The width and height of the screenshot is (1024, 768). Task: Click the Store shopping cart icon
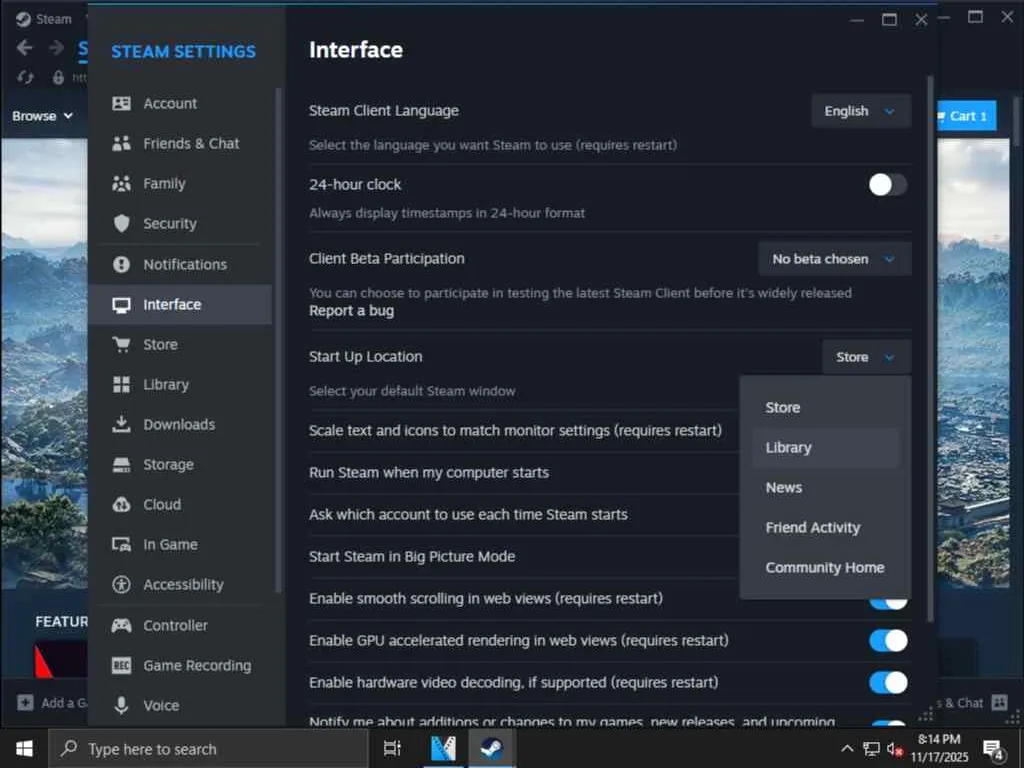[x=121, y=344]
